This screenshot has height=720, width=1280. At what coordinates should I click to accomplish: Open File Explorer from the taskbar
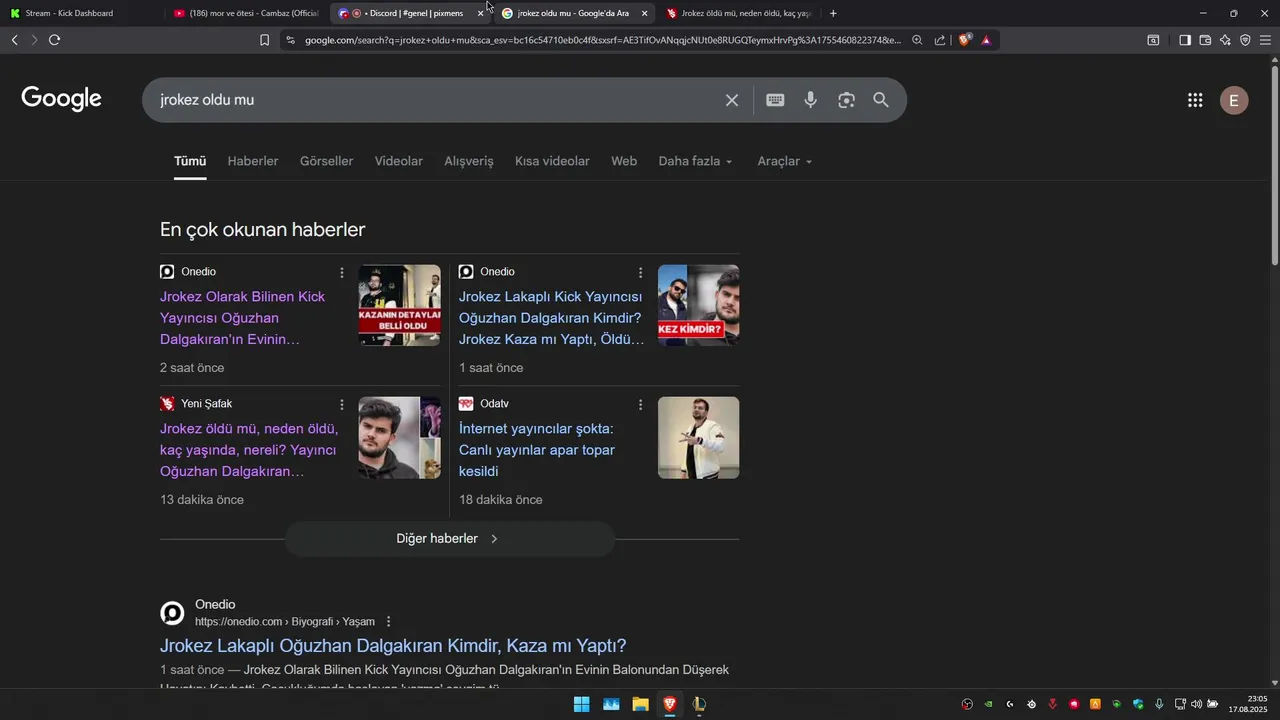pyautogui.click(x=640, y=704)
